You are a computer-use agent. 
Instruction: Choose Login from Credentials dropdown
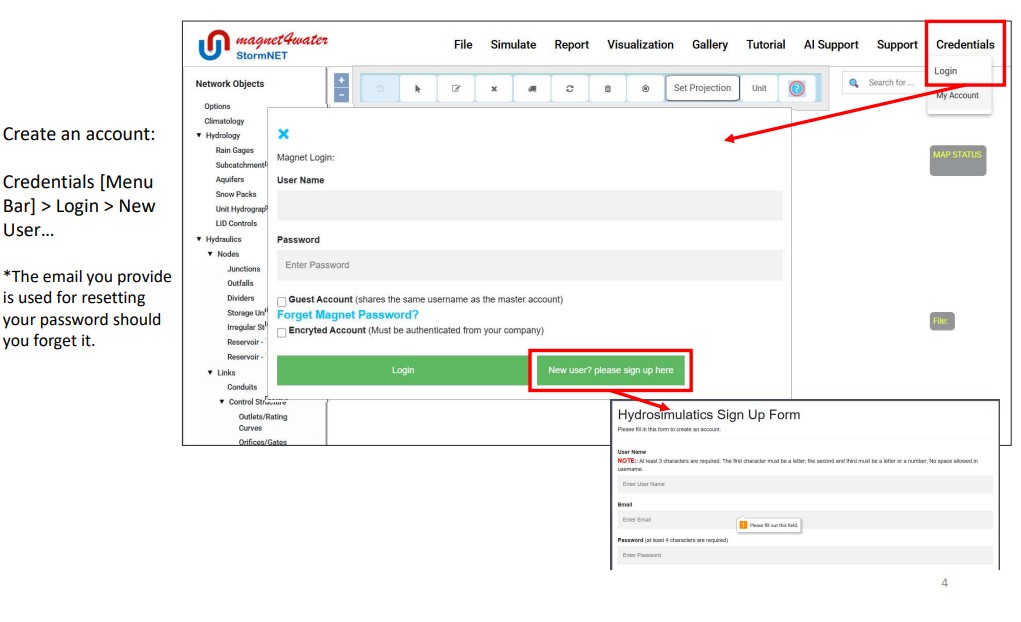945,71
